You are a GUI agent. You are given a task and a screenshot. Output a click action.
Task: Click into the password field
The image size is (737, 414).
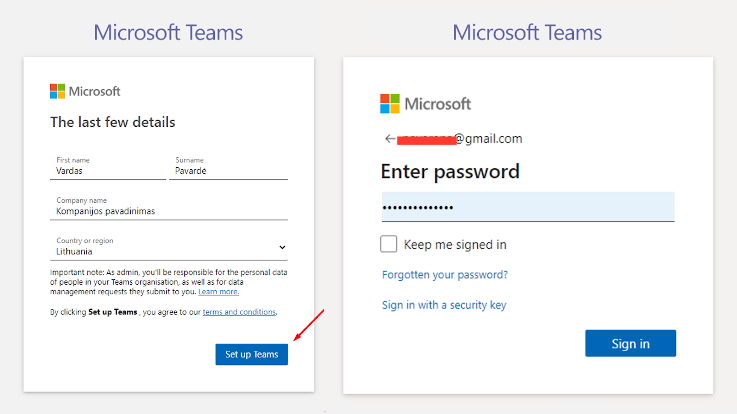tap(527, 207)
